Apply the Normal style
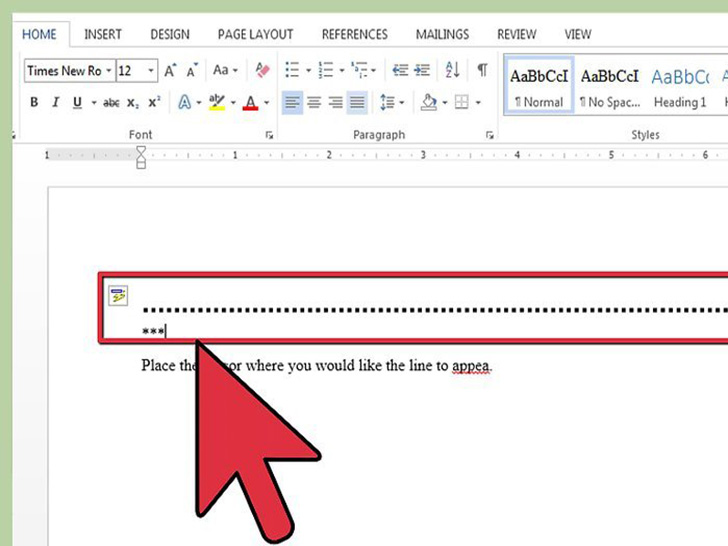Screen dimensions: 728x546 point(539,85)
